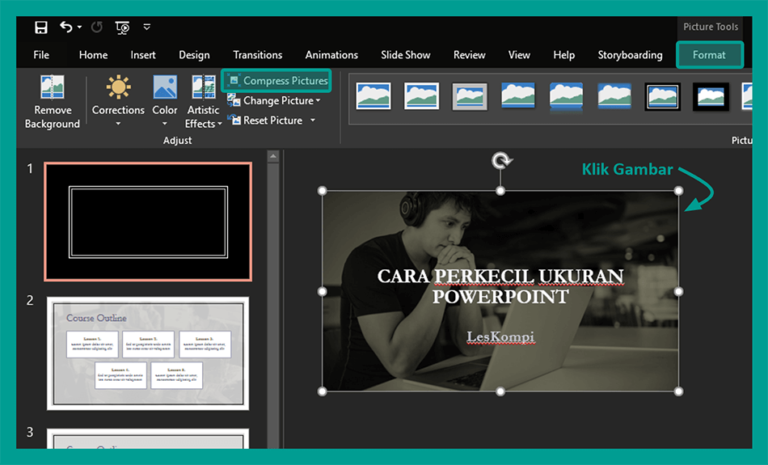
Task: Open the Review tab
Action: point(469,55)
